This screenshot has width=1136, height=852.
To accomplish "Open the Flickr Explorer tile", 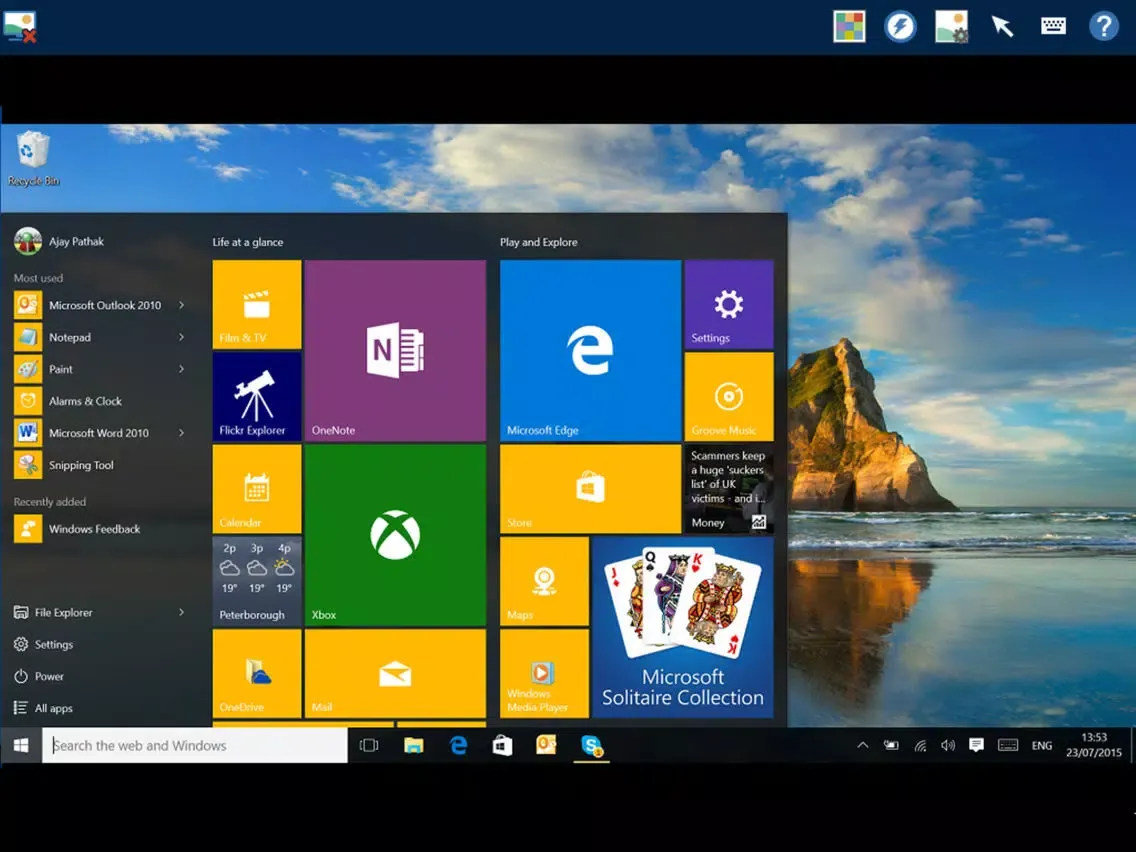I will click(x=256, y=396).
